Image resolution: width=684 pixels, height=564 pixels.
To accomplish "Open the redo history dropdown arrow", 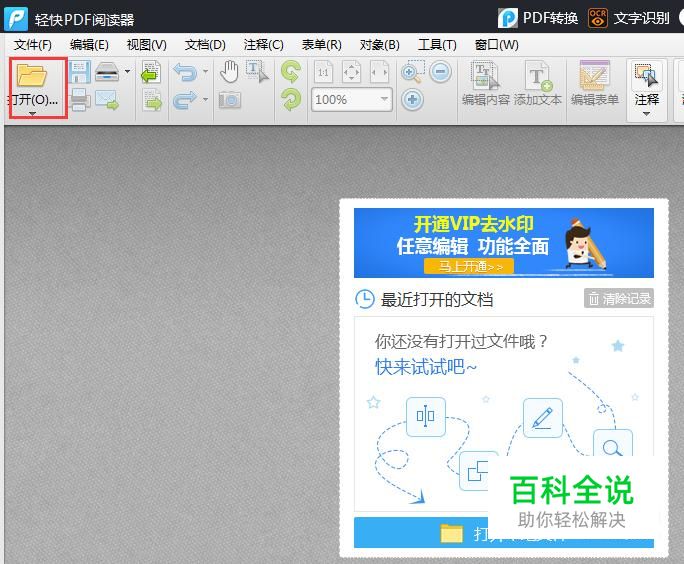I will [205, 99].
